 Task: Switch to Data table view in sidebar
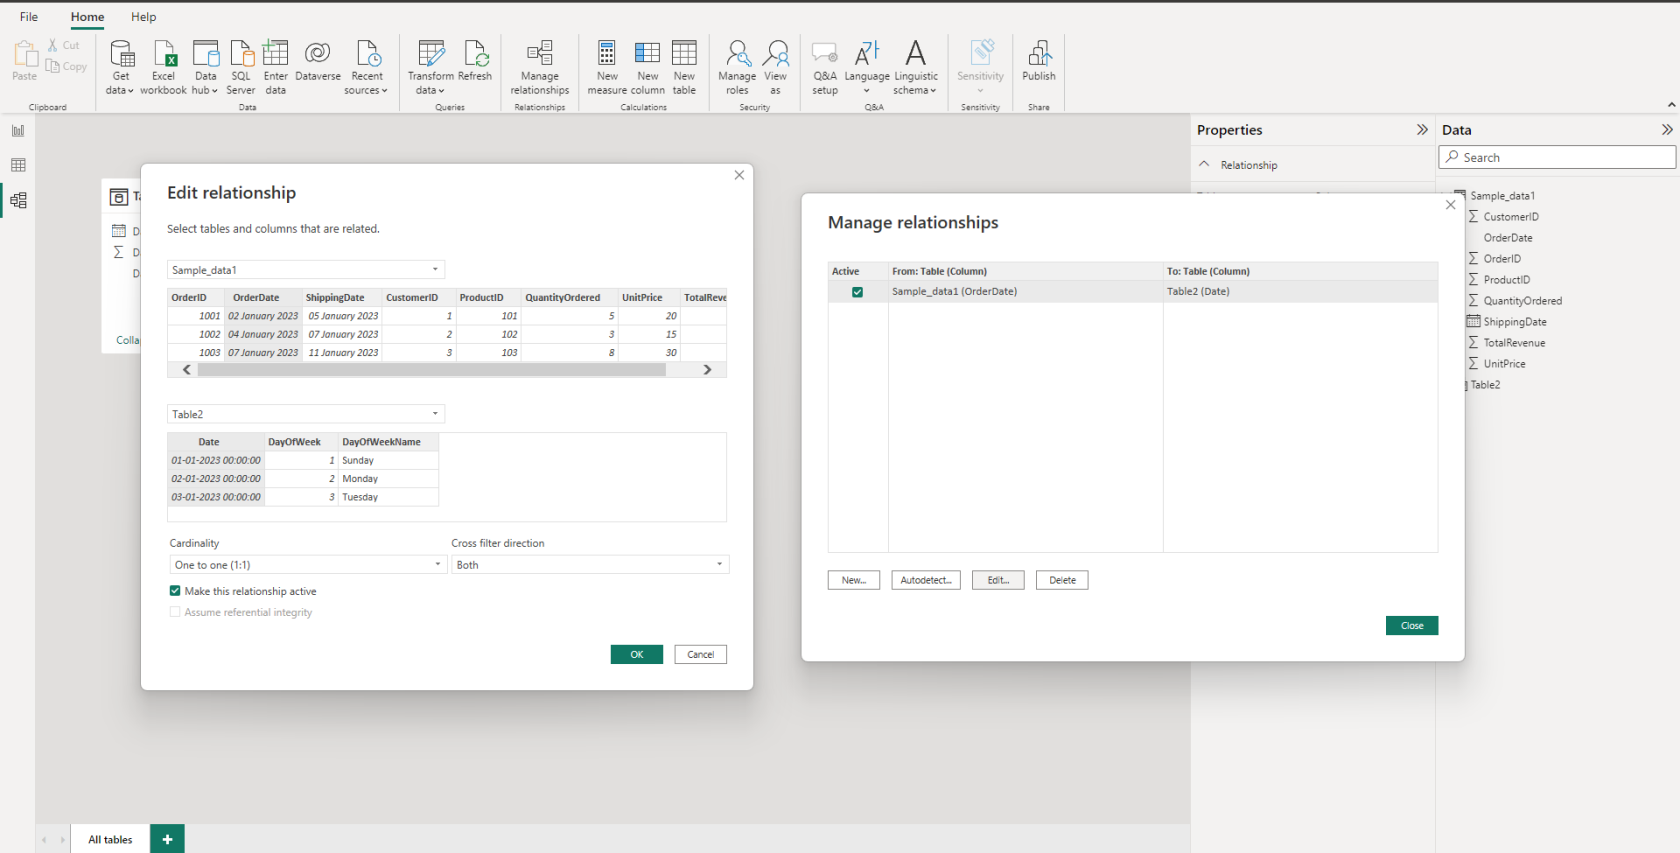(18, 165)
